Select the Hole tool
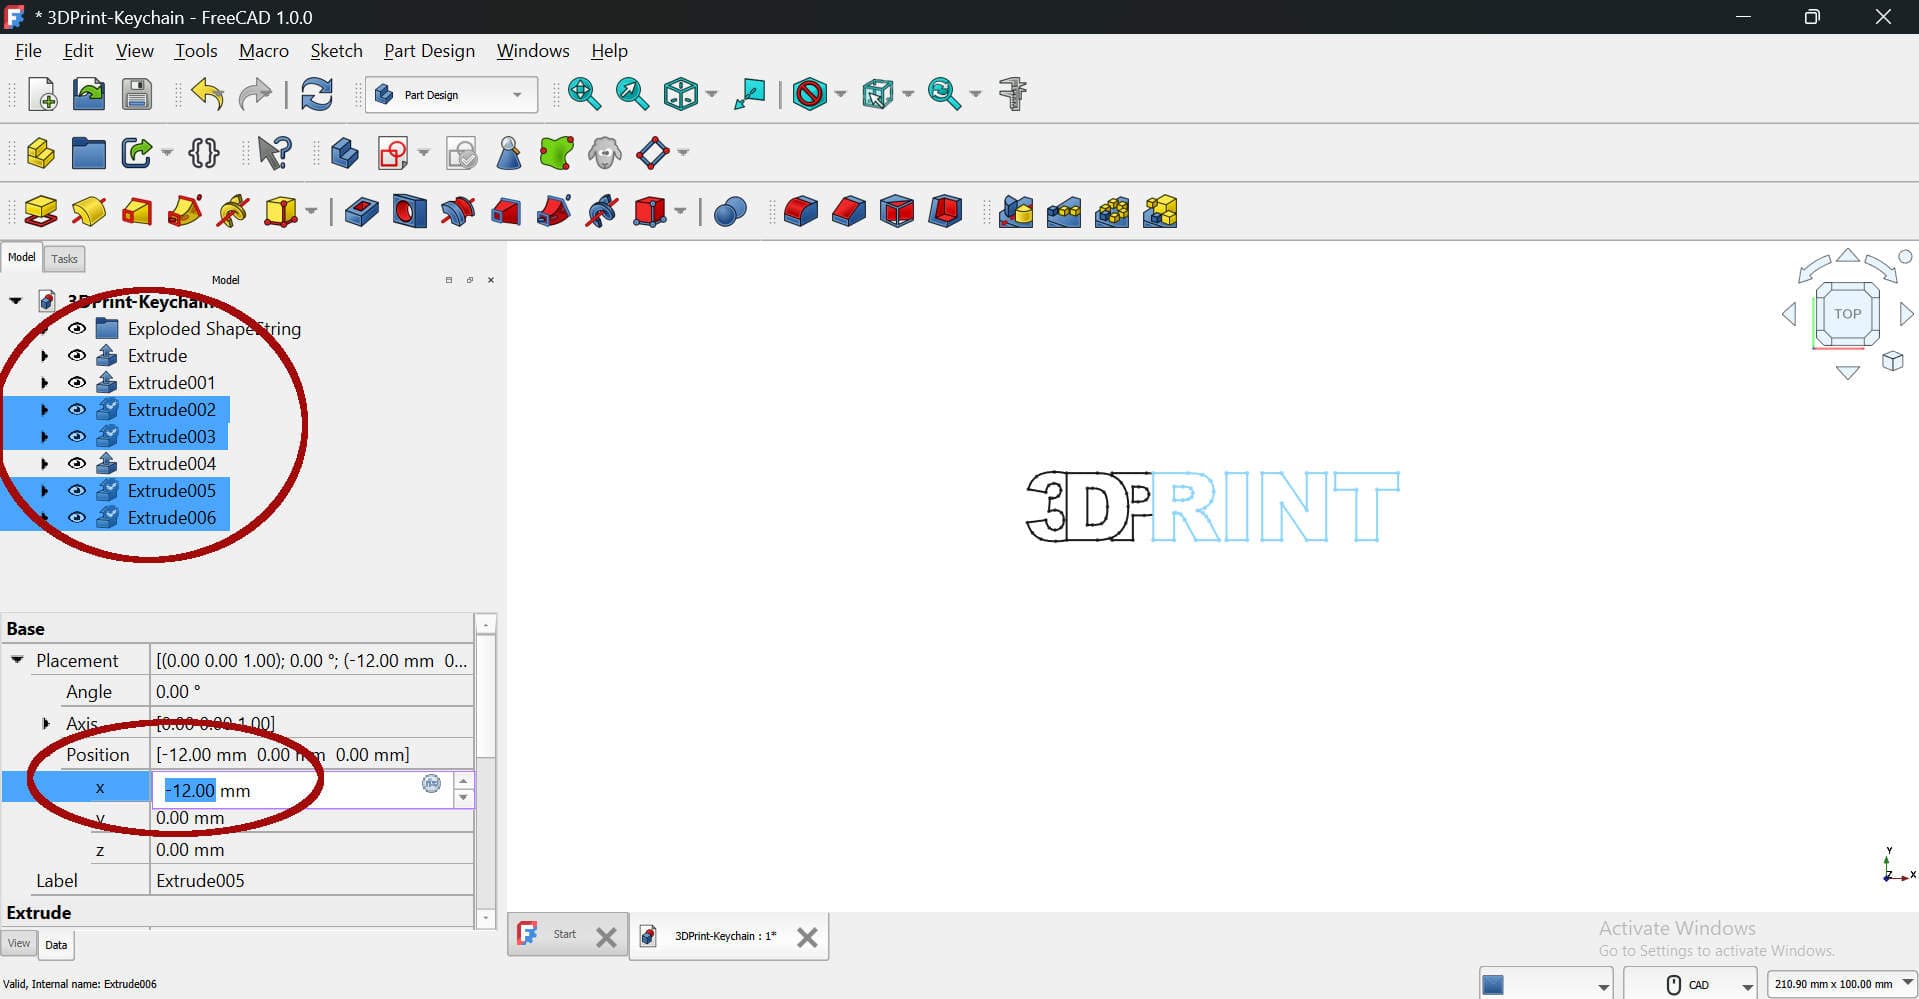 [x=409, y=211]
